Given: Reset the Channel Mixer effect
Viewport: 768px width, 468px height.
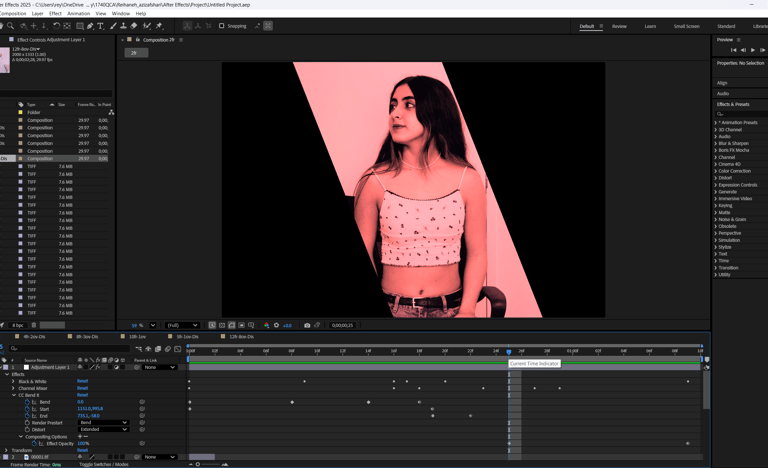Looking at the screenshot, I should pyautogui.click(x=82, y=388).
